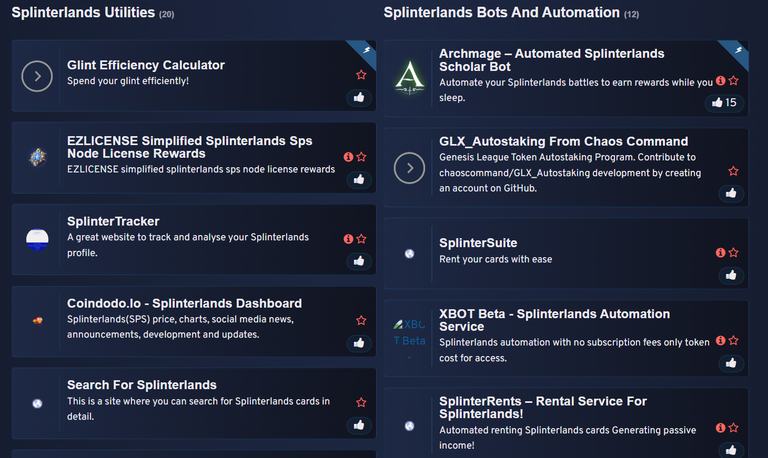The width and height of the screenshot is (768, 458).
Task: Thumbs-up the Search For Splinterlands entry
Action: (359, 425)
